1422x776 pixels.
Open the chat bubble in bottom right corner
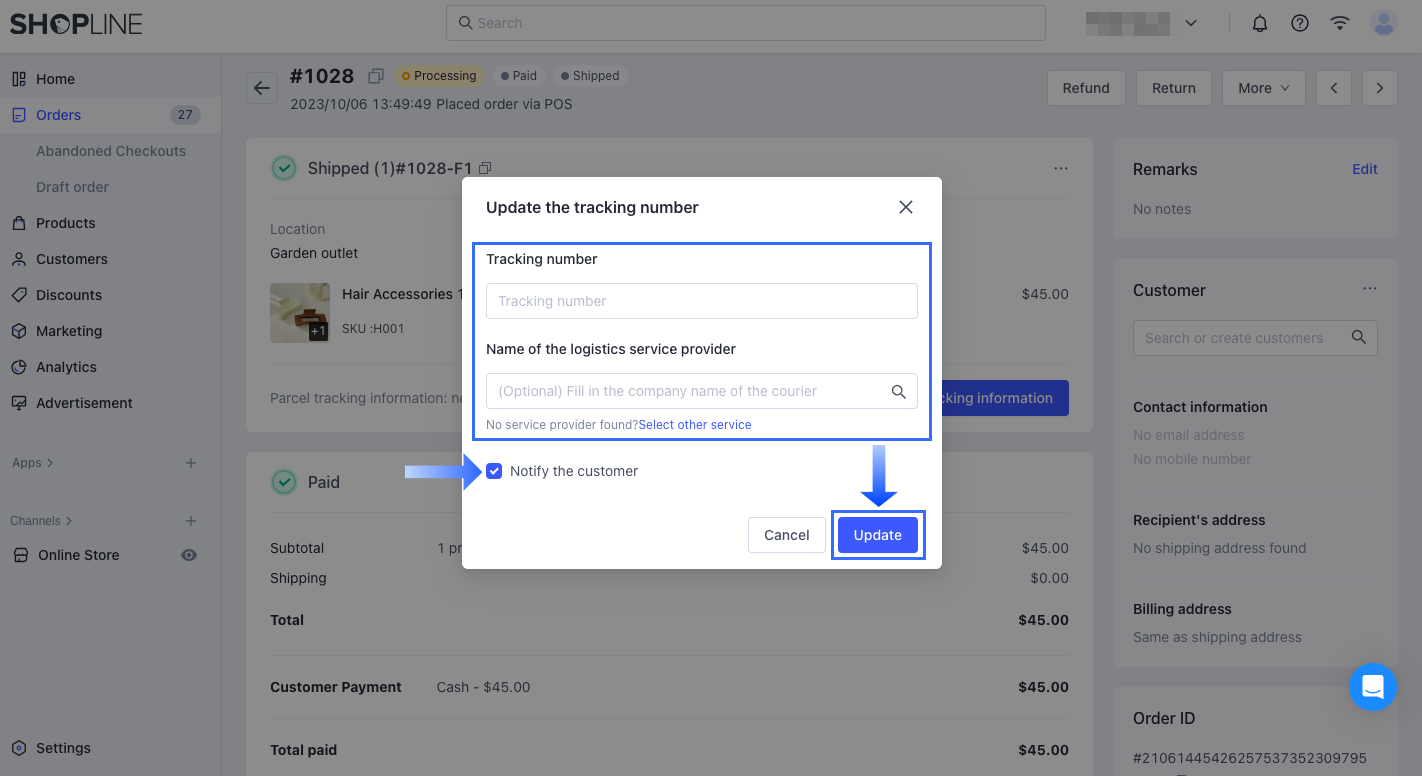click(x=1373, y=687)
